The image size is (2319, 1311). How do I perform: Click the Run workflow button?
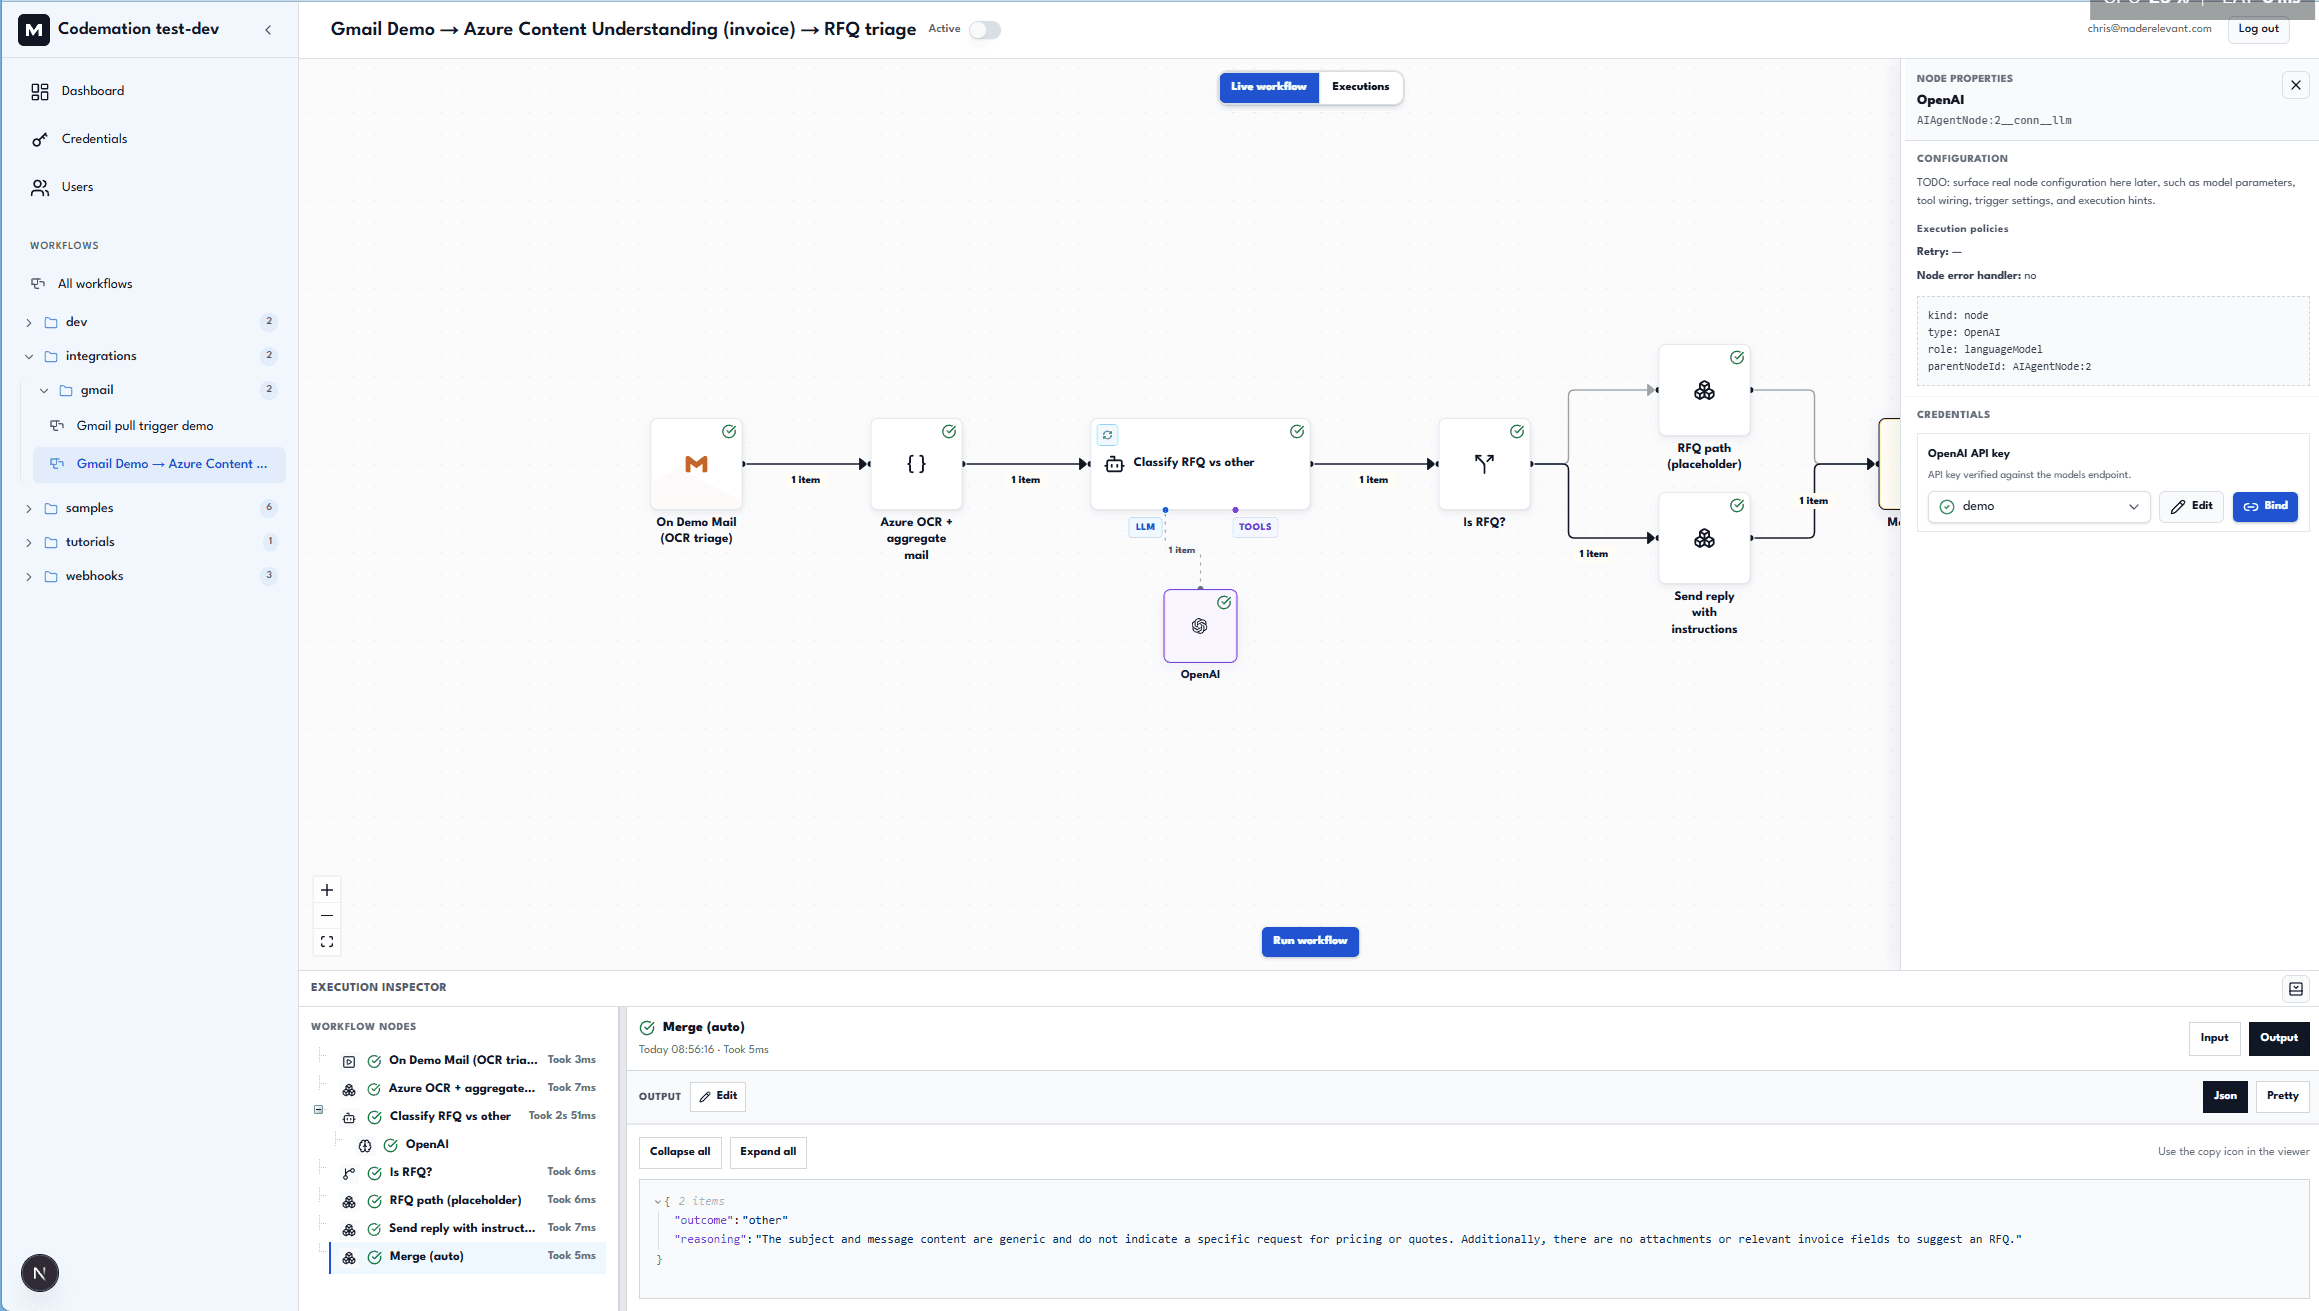(x=1310, y=941)
